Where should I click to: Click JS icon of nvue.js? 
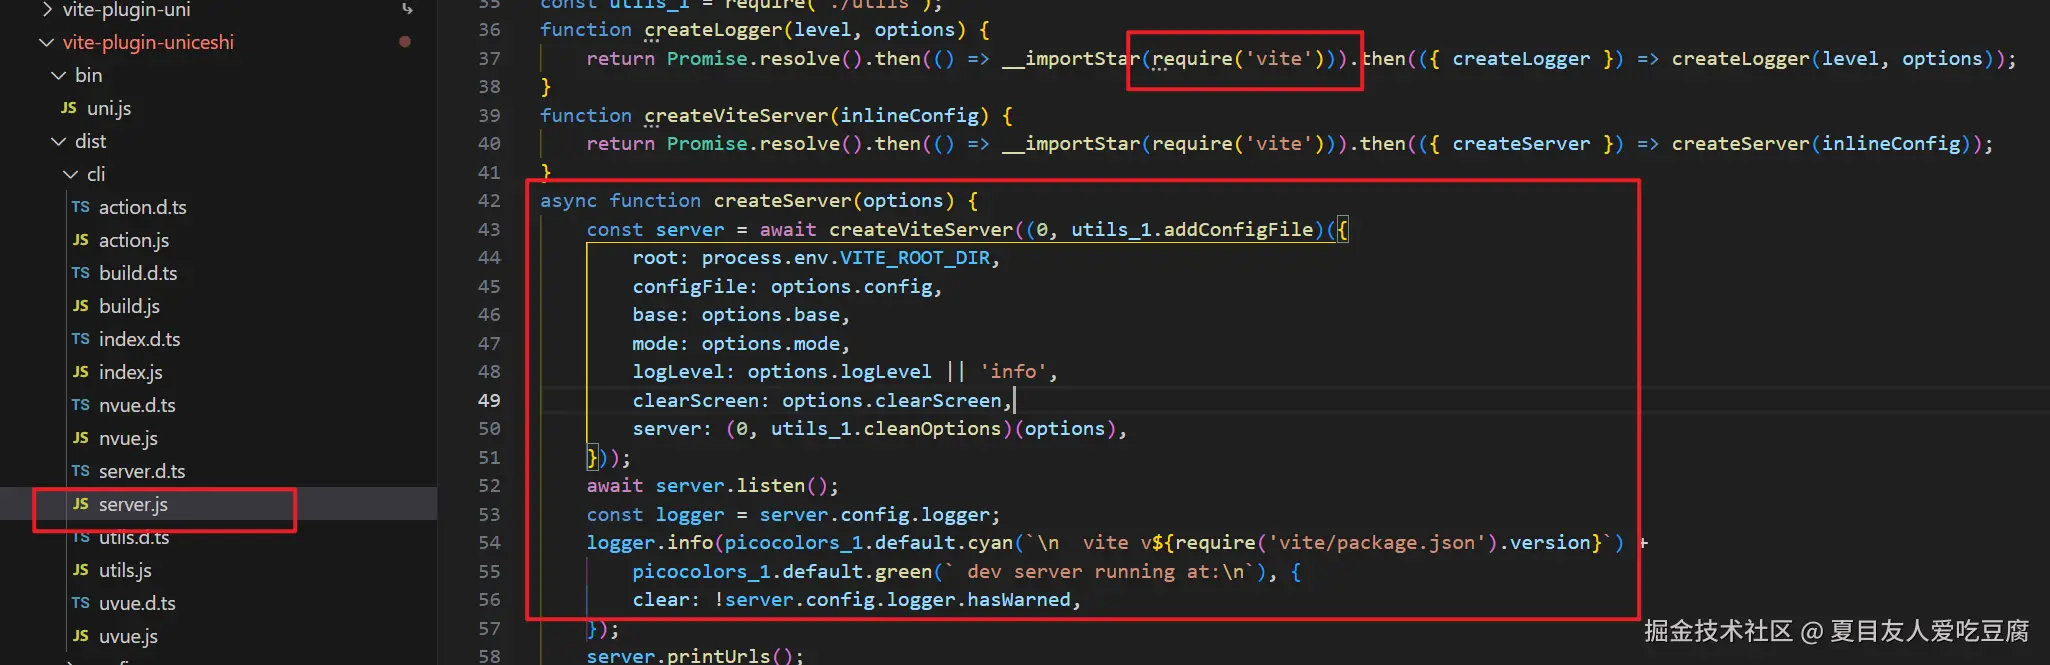point(81,438)
